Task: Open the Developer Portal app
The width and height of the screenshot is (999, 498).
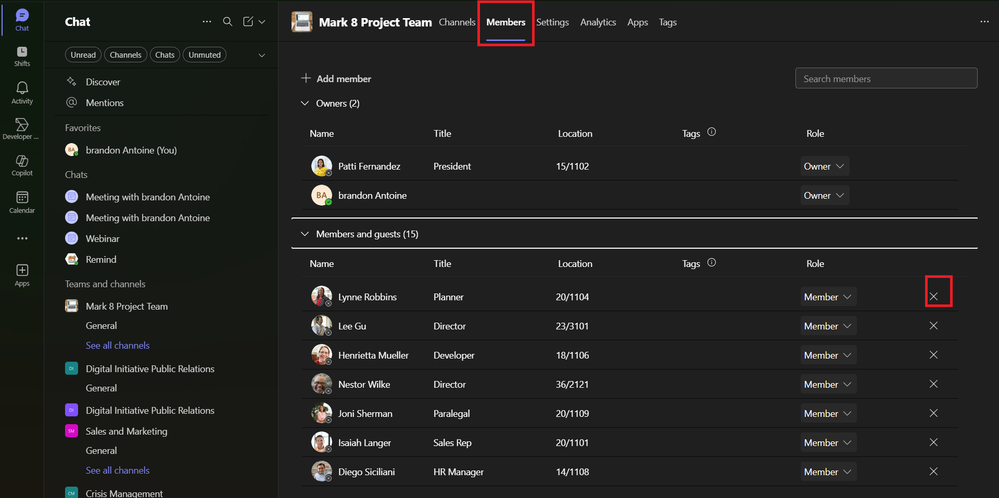Action: [x=22, y=129]
